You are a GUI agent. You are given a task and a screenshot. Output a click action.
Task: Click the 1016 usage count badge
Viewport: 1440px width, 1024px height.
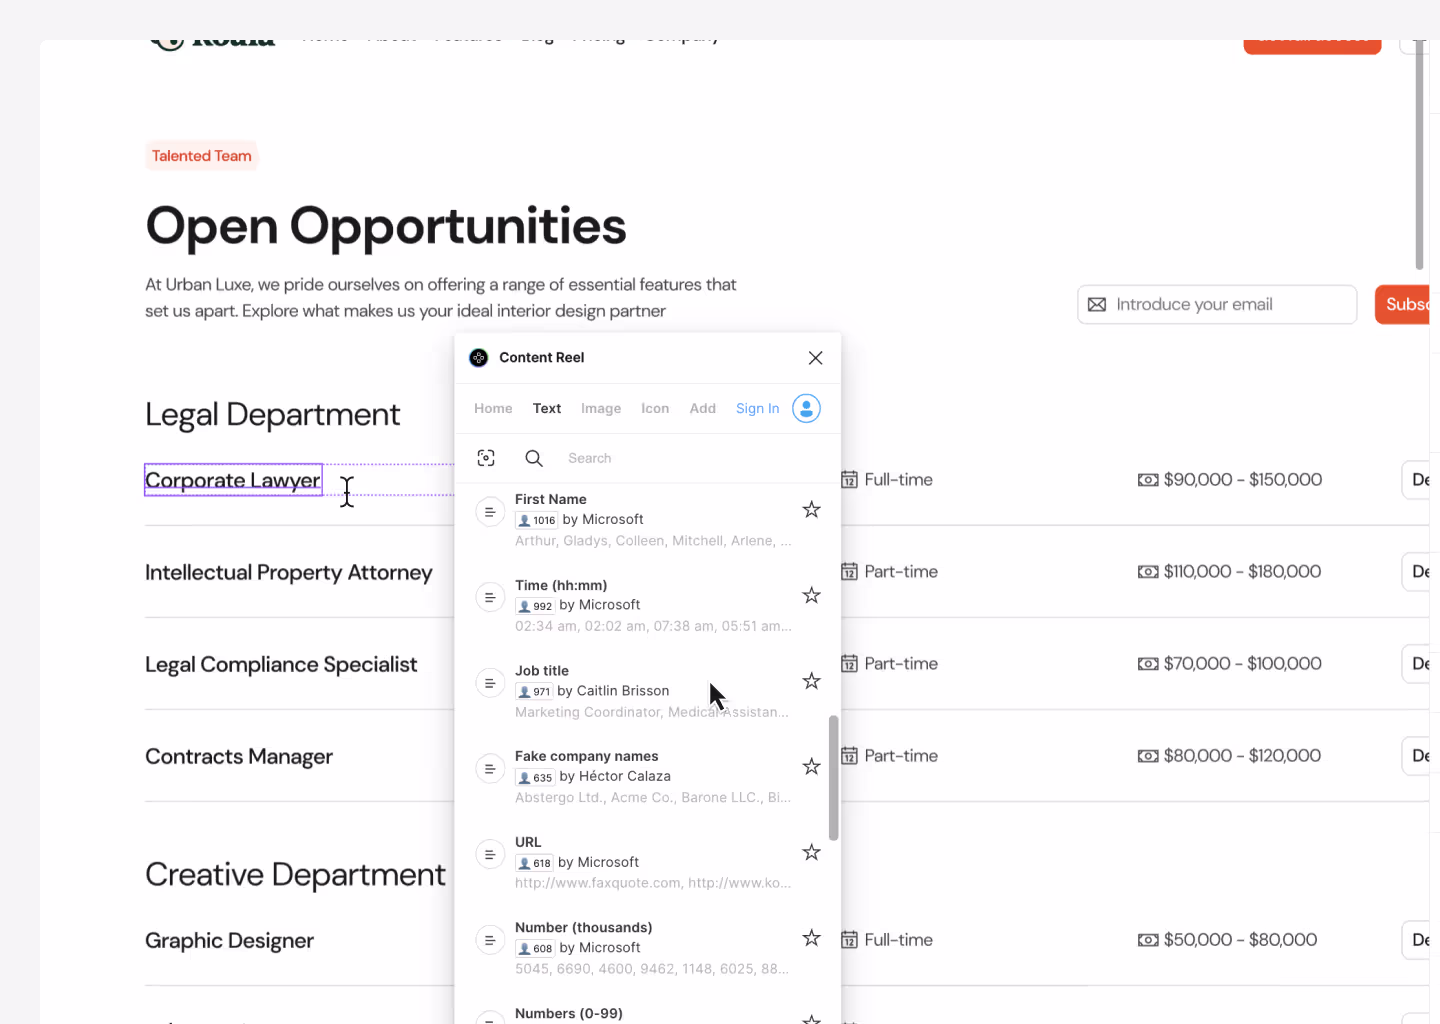point(537,520)
